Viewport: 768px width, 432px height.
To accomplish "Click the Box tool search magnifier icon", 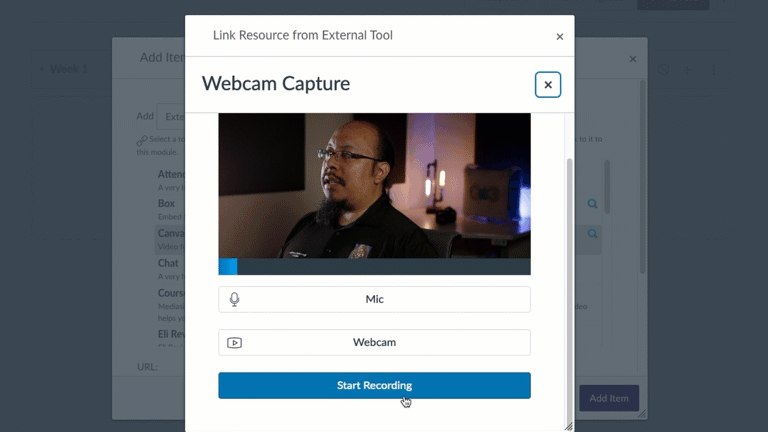I will coord(592,204).
